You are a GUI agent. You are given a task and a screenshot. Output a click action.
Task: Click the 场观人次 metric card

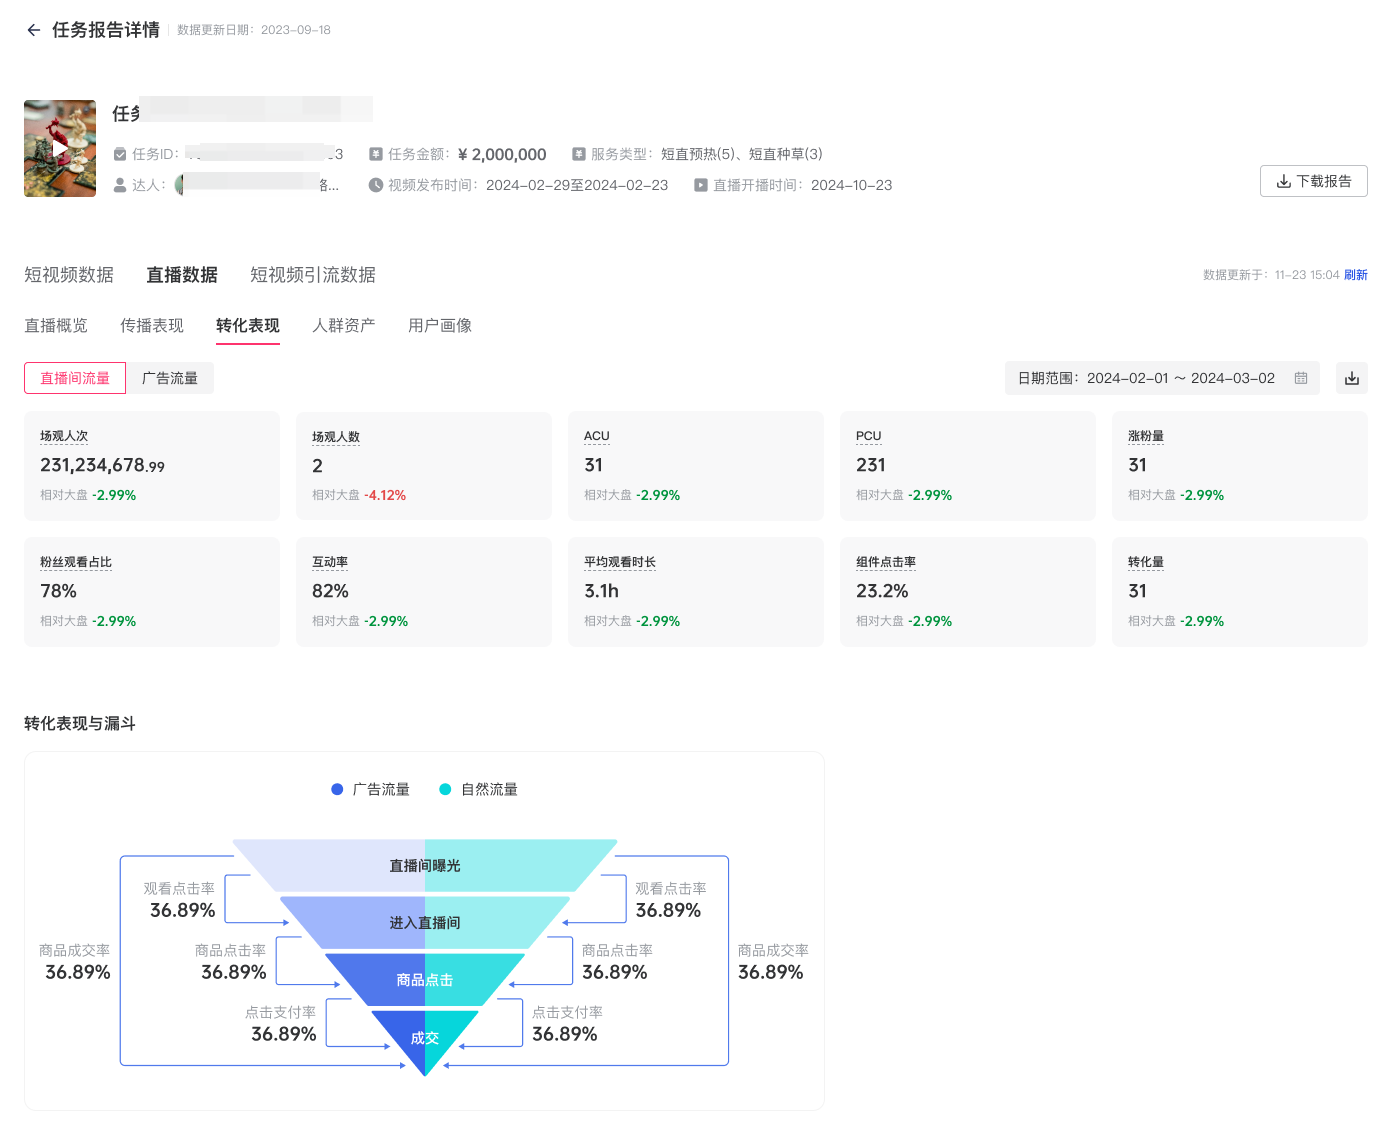152,466
